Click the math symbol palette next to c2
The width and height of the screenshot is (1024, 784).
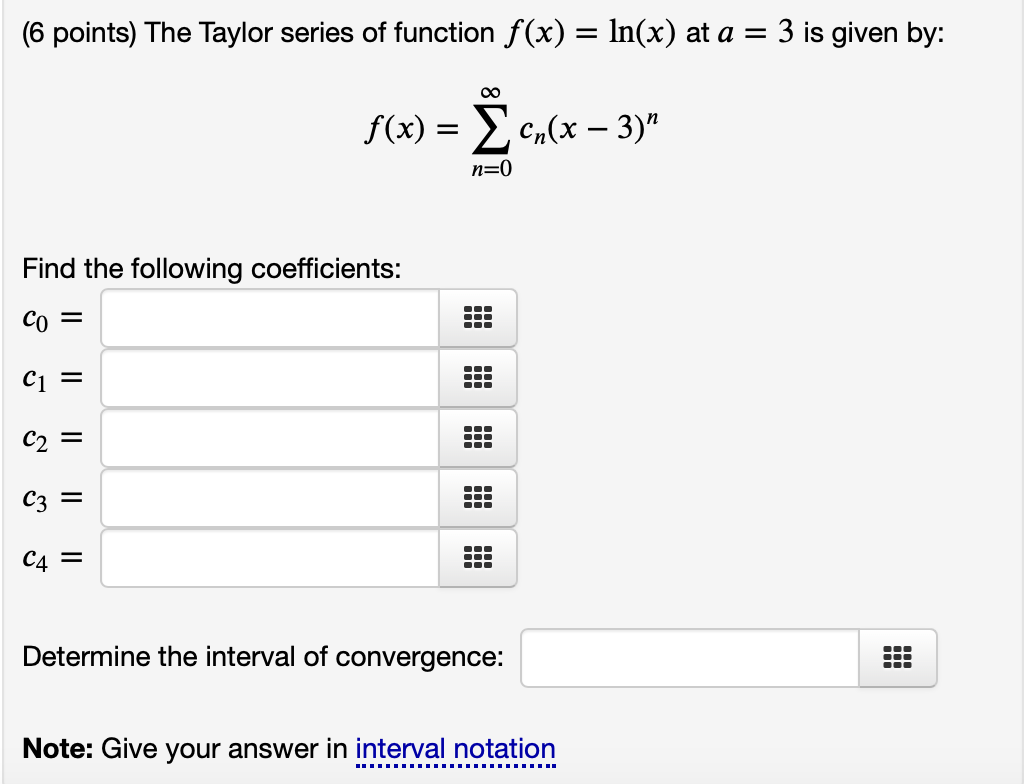(478, 438)
